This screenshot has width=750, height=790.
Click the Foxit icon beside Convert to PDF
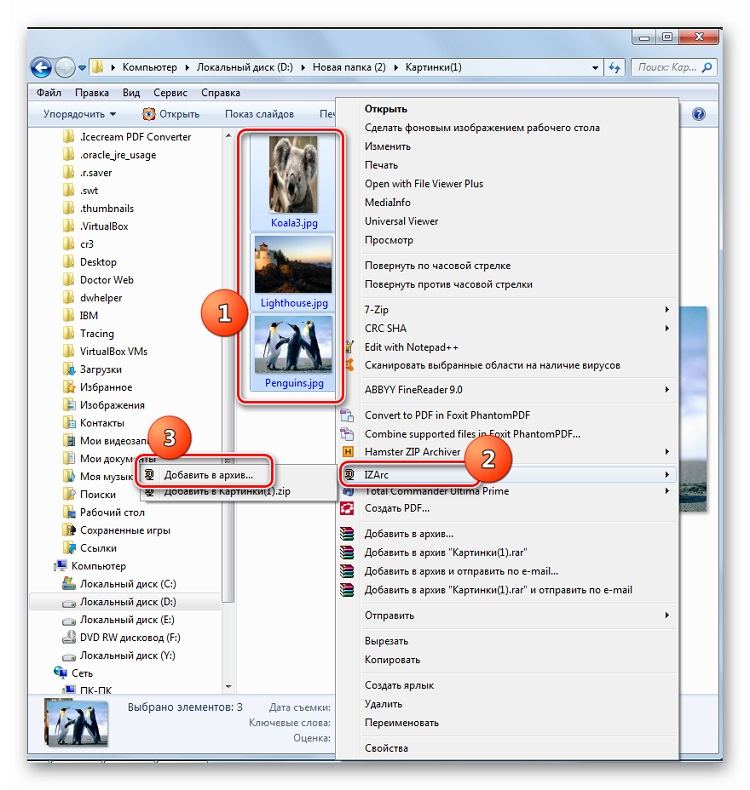click(347, 415)
